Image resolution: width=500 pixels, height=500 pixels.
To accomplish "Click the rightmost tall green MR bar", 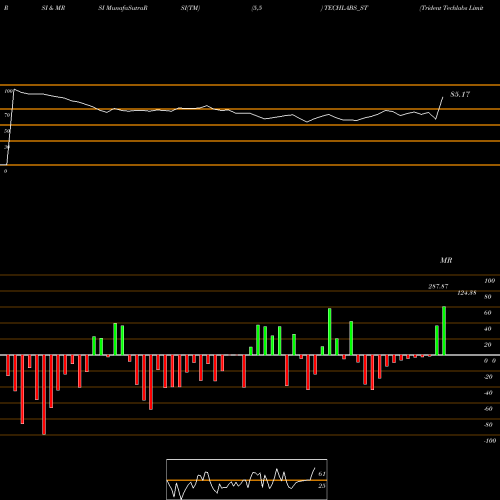I will 444,331.
